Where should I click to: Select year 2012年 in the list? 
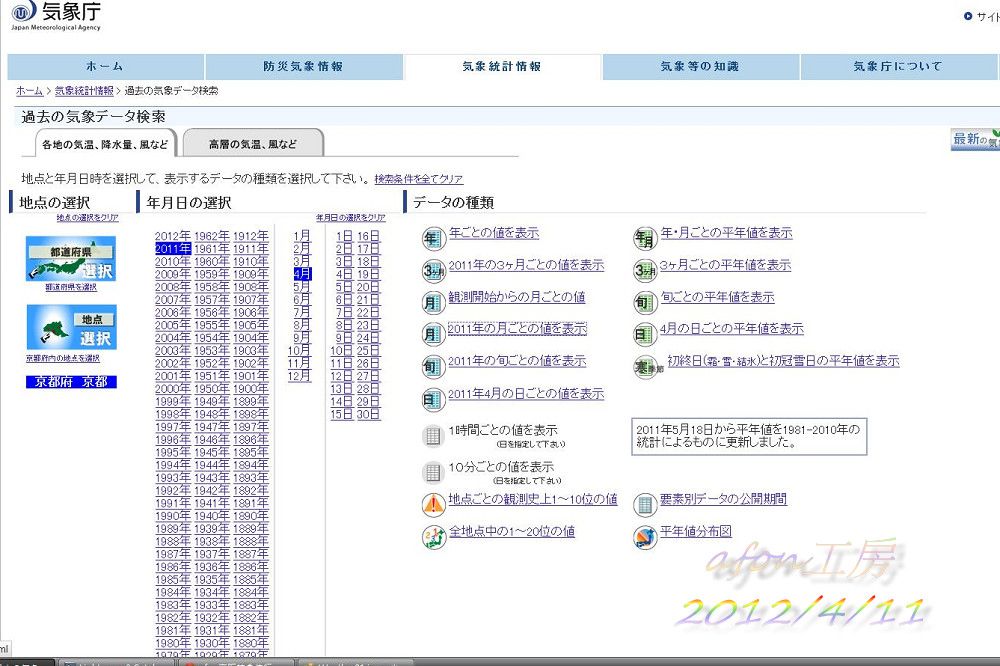pos(172,236)
